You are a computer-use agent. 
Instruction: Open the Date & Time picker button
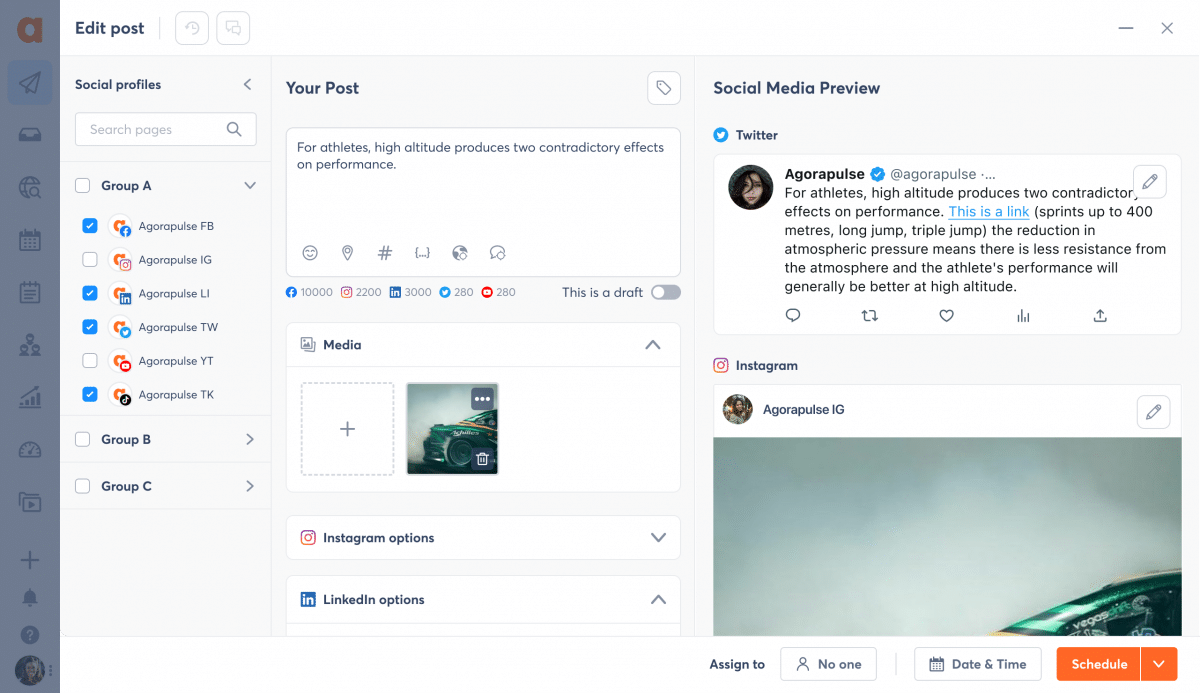[978, 664]
